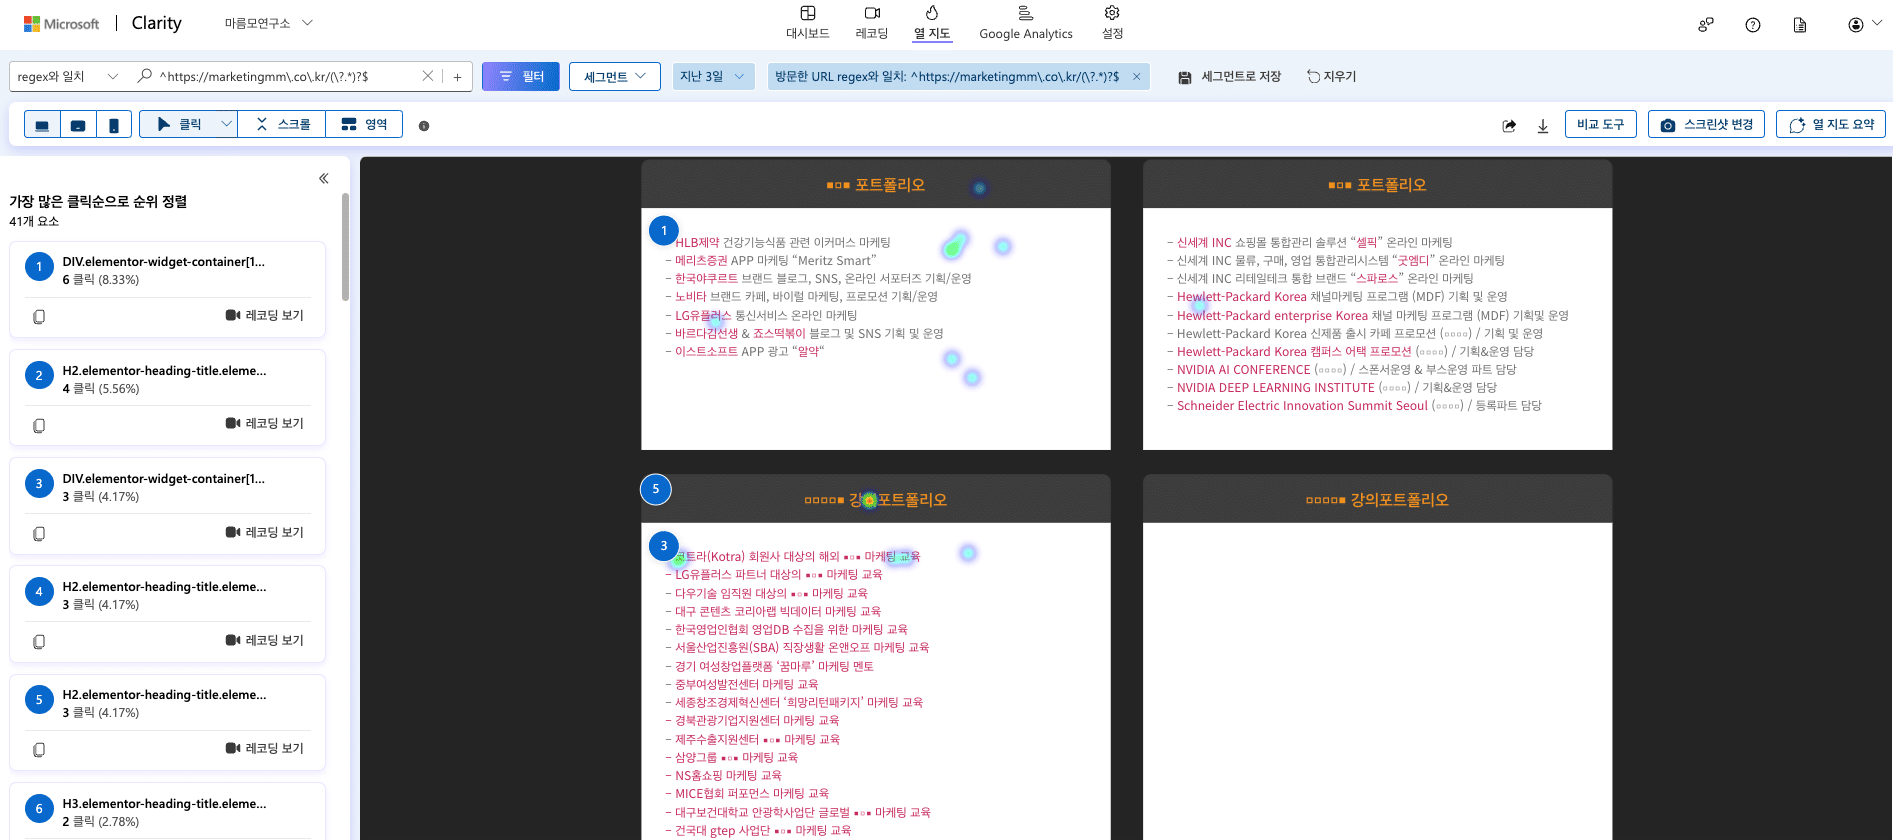The height and width of the screenshot is (840, 1893).
Task: Click the left 강의포트폴리오 heading hotspot
Action: point(870,500)
